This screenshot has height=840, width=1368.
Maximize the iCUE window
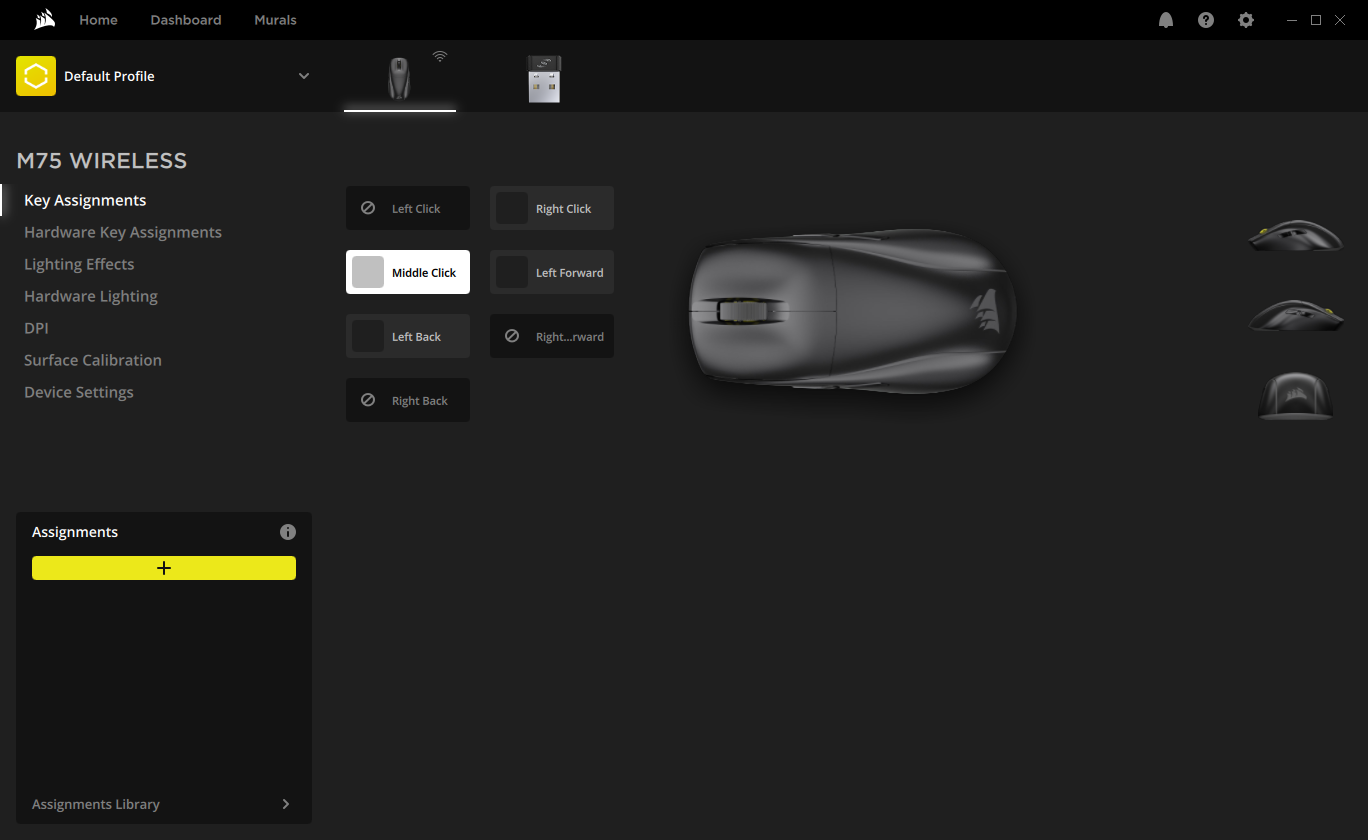[1316, 20]
